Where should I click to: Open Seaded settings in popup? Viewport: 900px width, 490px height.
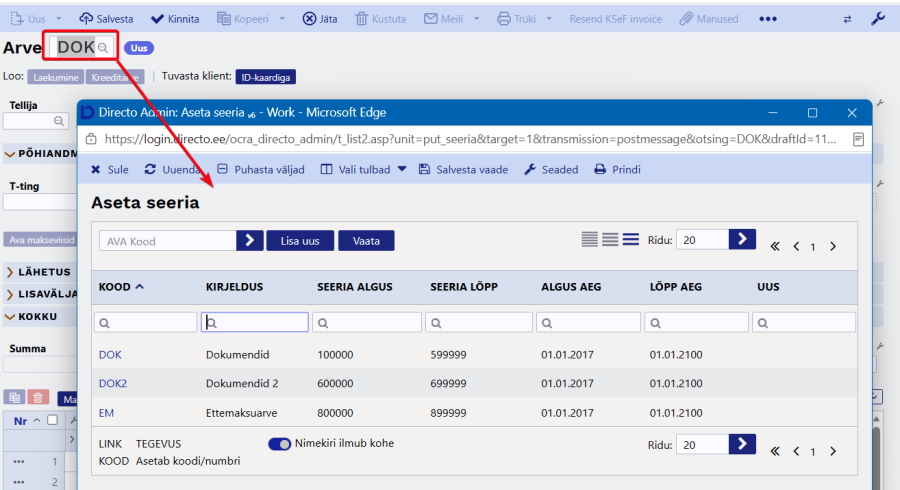click(x=552, y=170)
